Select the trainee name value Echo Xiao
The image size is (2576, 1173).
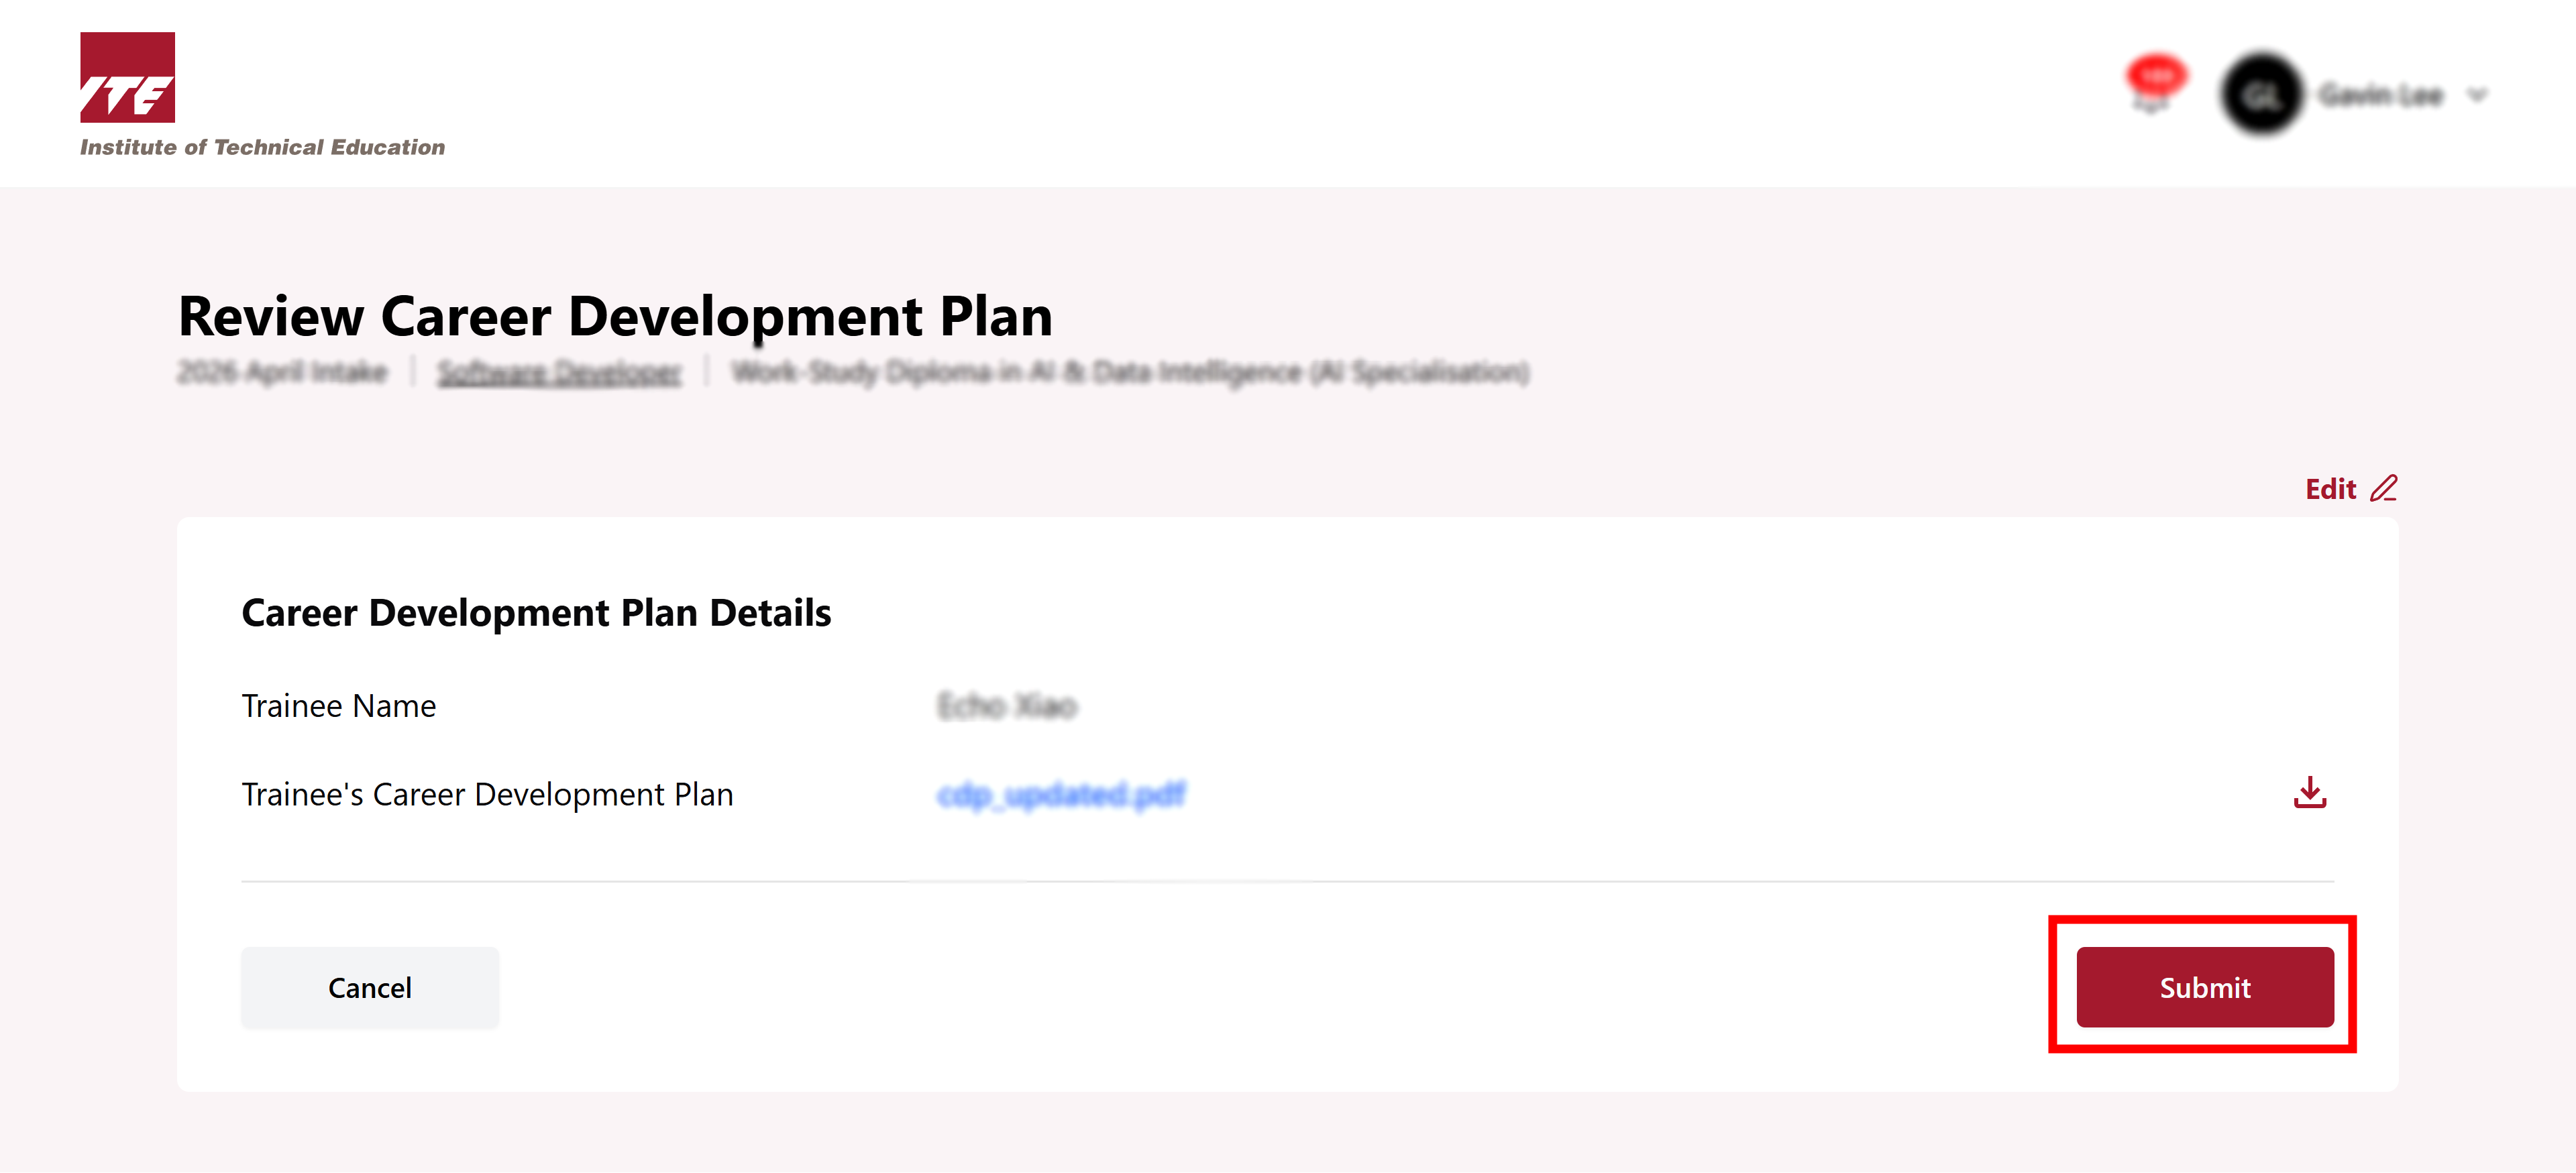coord(1007,706)
